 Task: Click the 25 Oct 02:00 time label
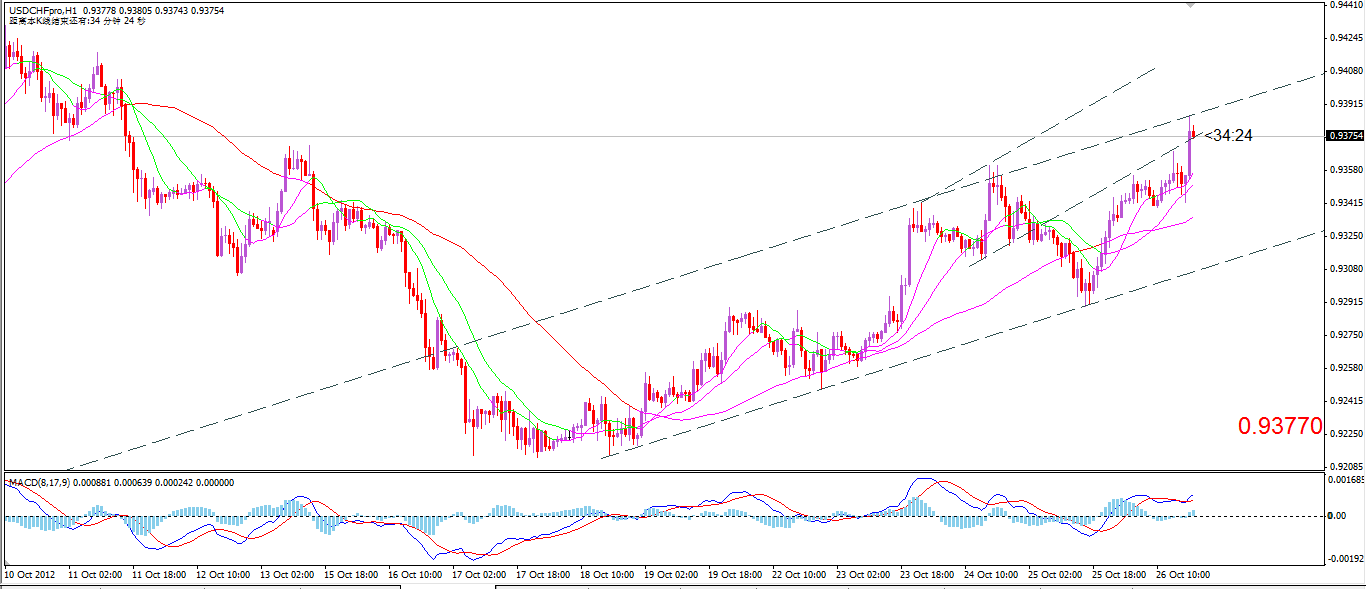1055,575
